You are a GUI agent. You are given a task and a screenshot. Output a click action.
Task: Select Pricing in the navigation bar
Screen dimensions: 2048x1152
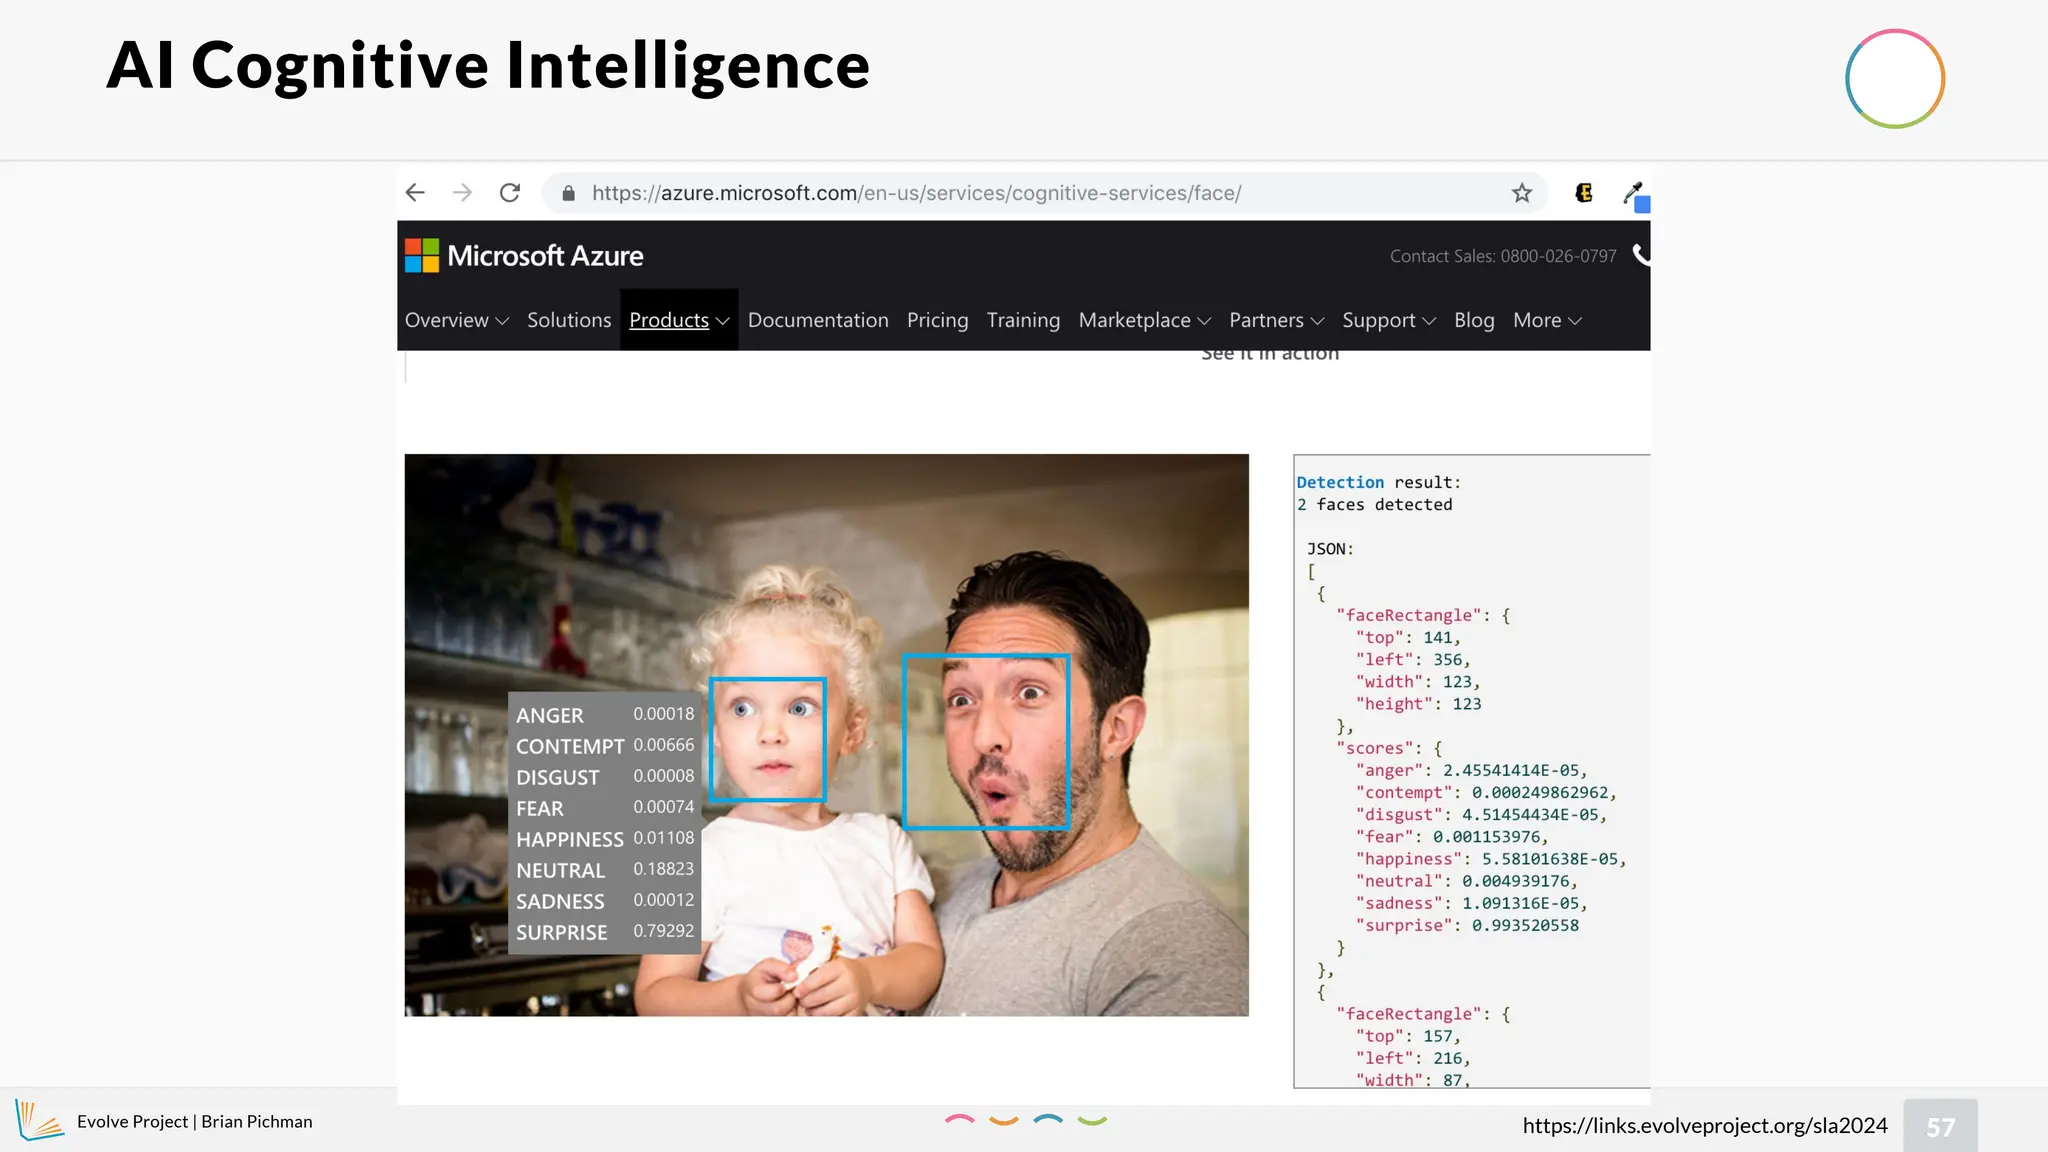938,321
